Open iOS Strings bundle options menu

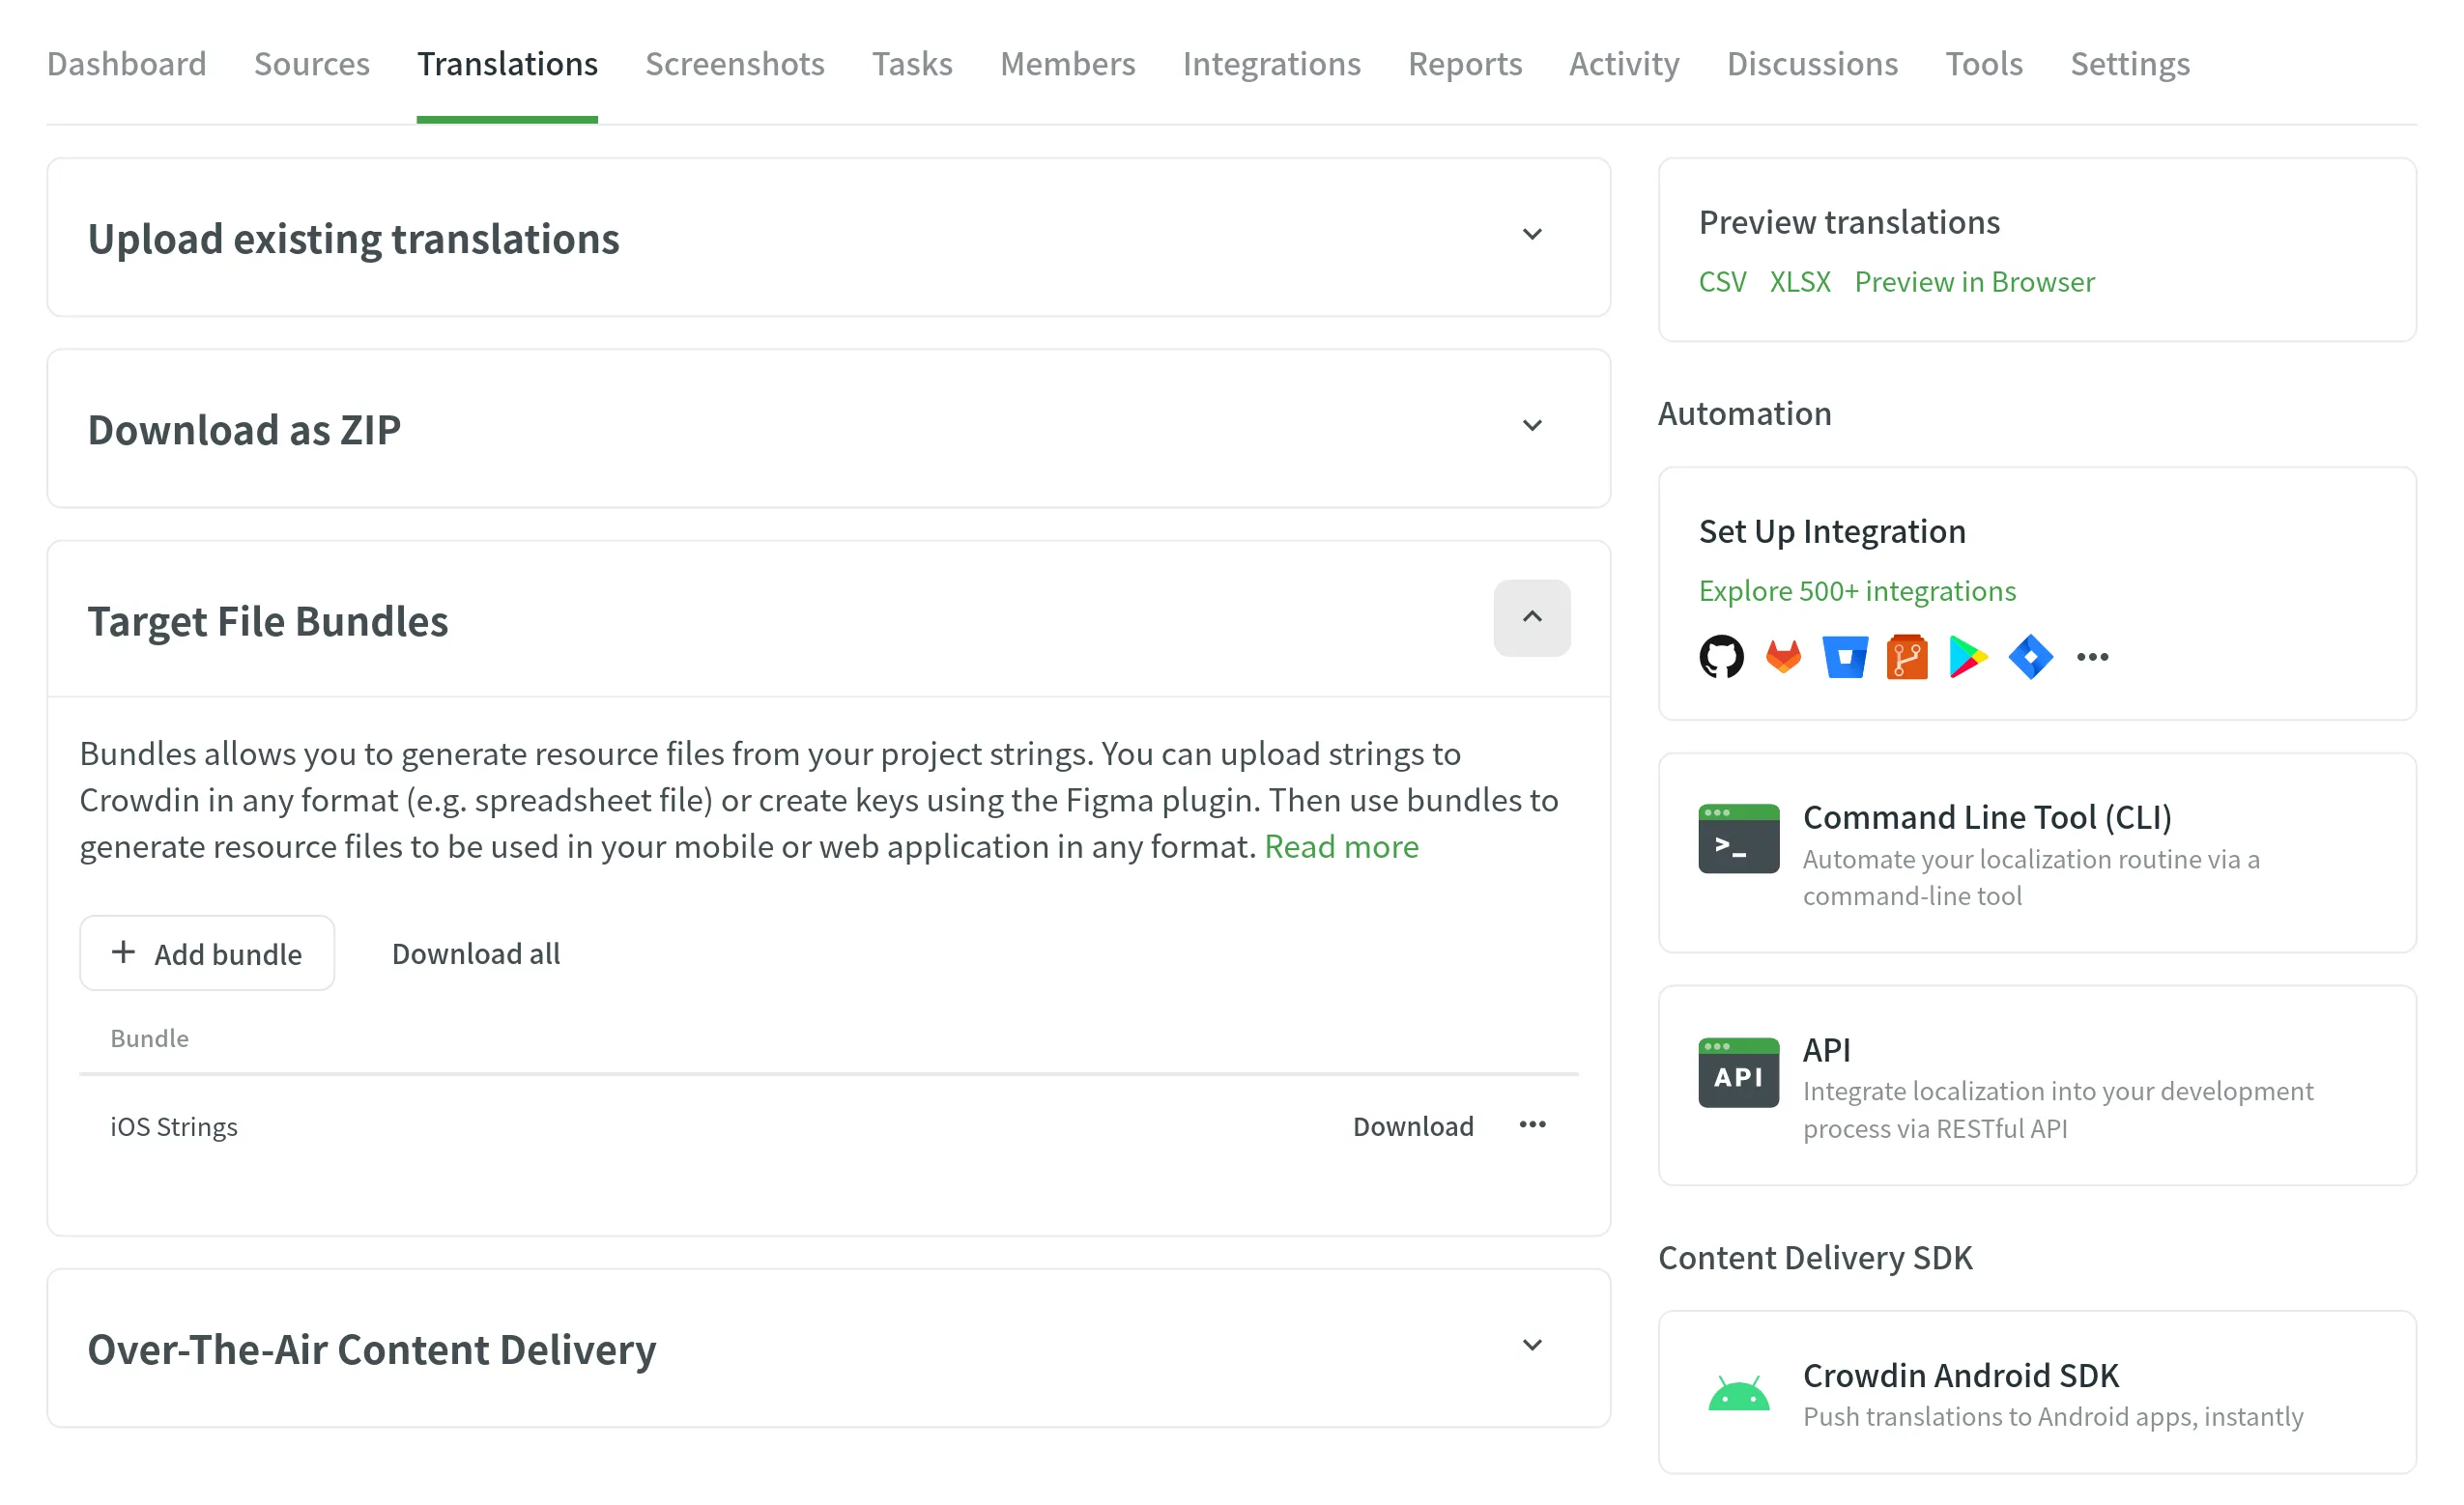[x=1532, y=1125]
